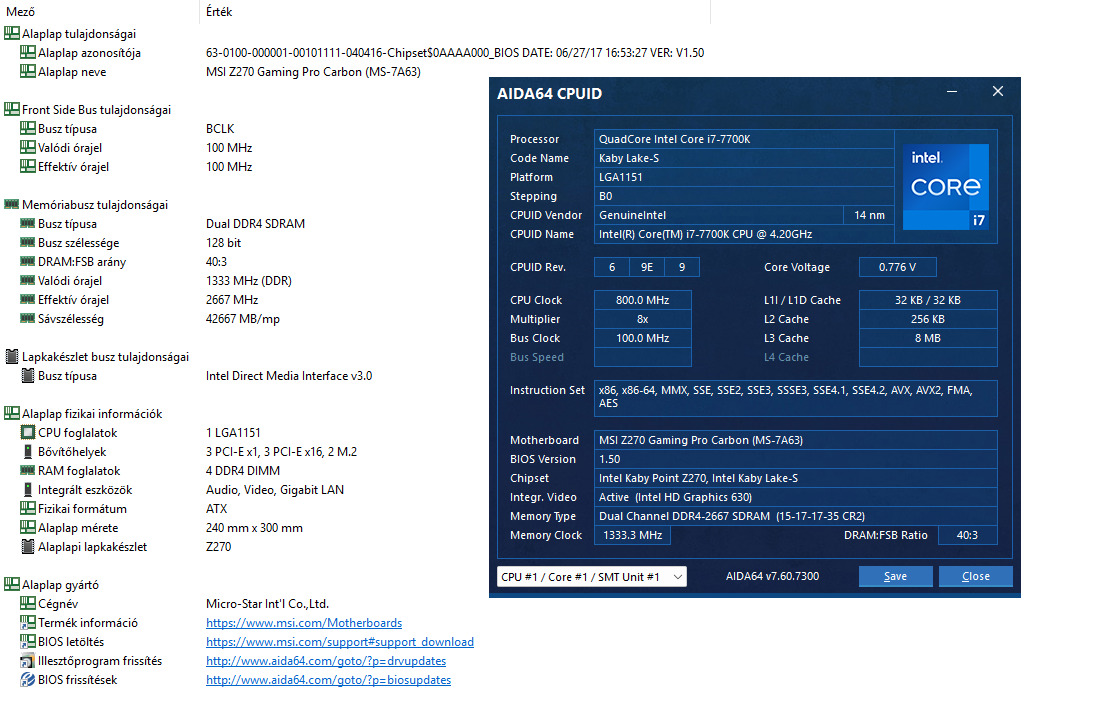The image size is (1099, 726).
Task: Click the Bus Clock value 100.0 MHz
Action: pyautogui.click(x=643, y=338)
